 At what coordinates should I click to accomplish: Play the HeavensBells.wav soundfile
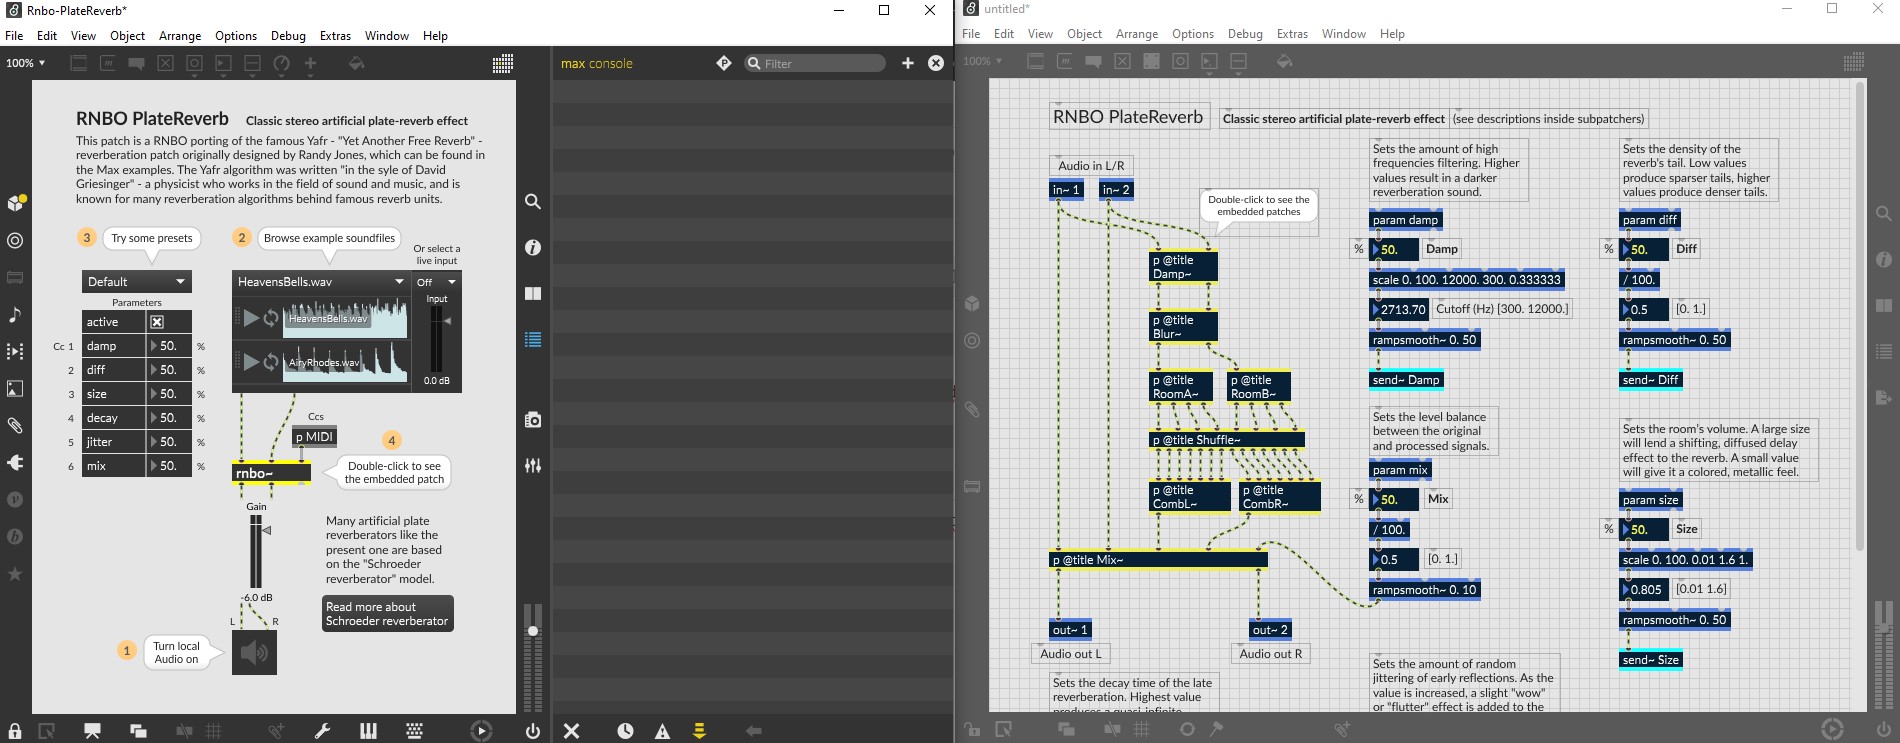click(x=251, y=318)
